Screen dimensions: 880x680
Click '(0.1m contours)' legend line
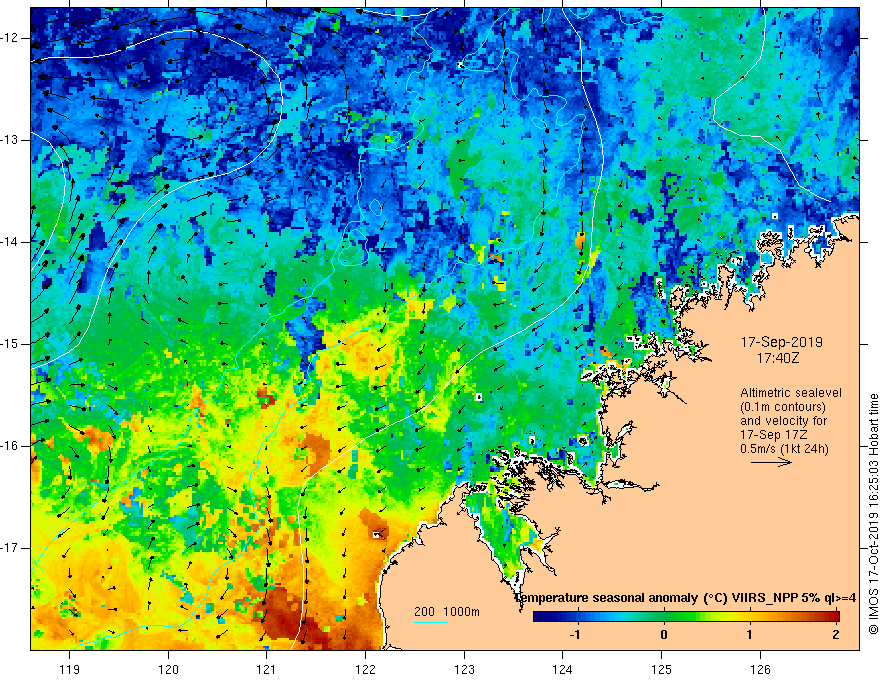point(783,407)
